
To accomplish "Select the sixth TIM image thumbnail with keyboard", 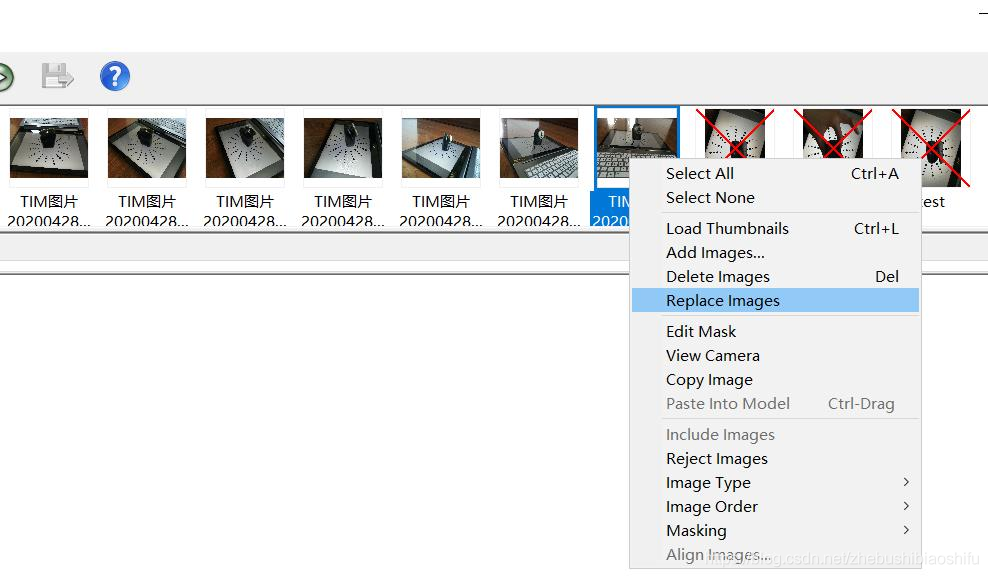I will (x=539, y=148).
